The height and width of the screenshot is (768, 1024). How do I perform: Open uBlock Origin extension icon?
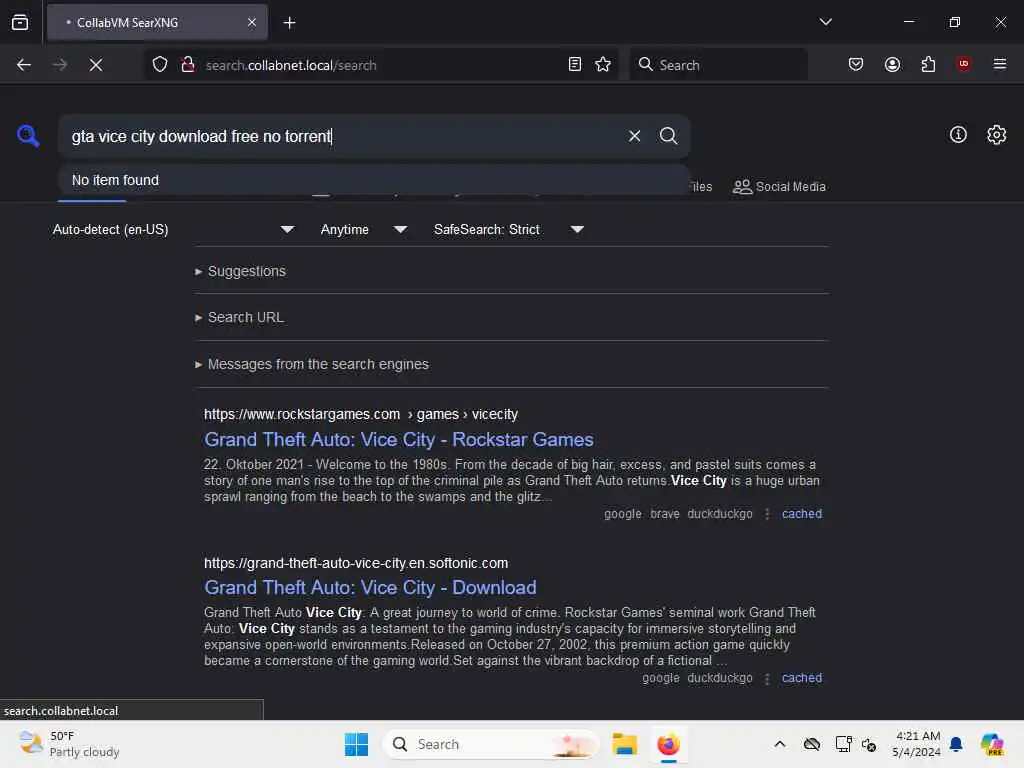[x=963, y=64]
